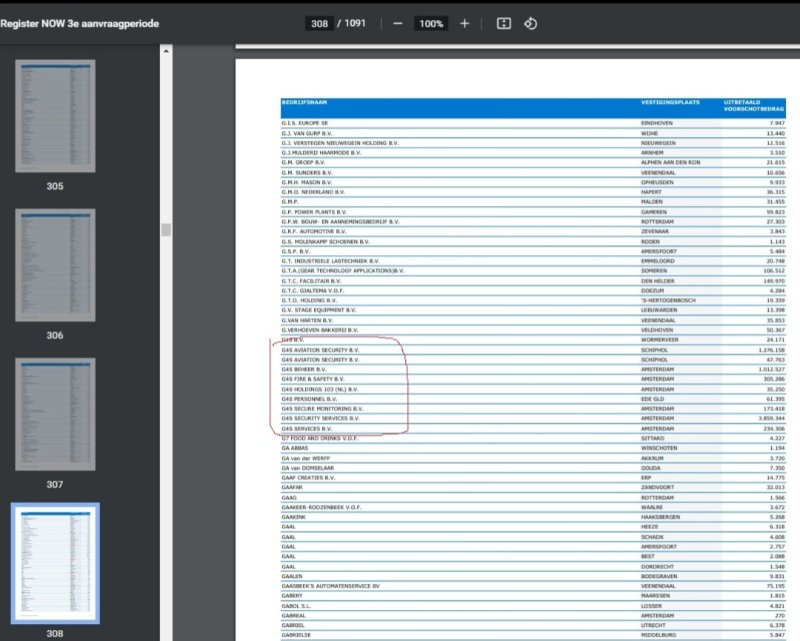The width and height of the screenshot is (800, 641).
Task: Click the row GABOL S.L.
Action: [x=533, y=606]
